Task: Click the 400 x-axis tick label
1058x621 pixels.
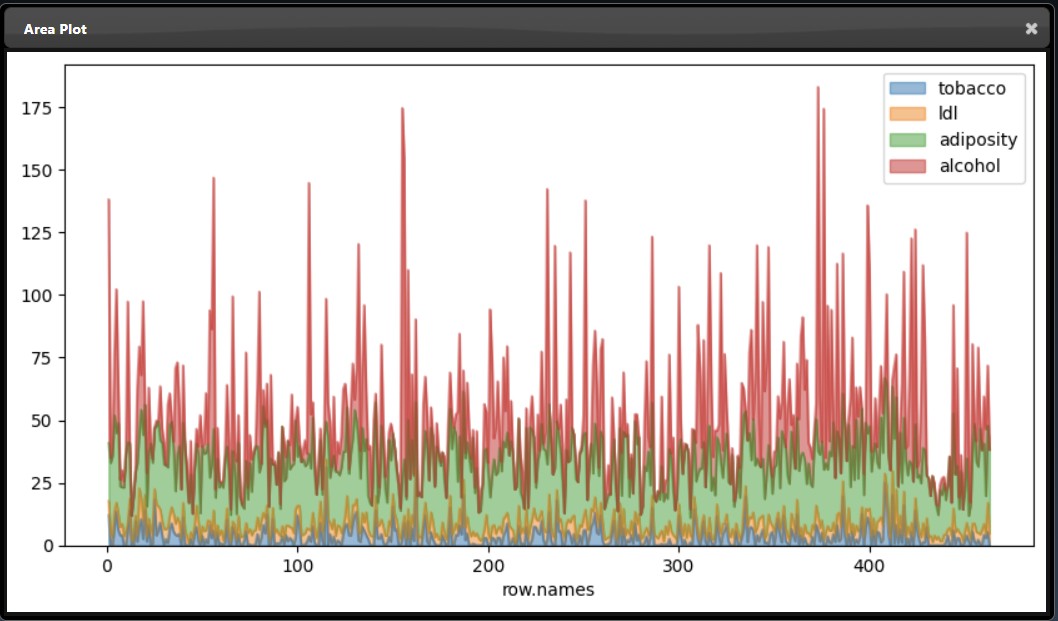Action: [x=868, y=565]
